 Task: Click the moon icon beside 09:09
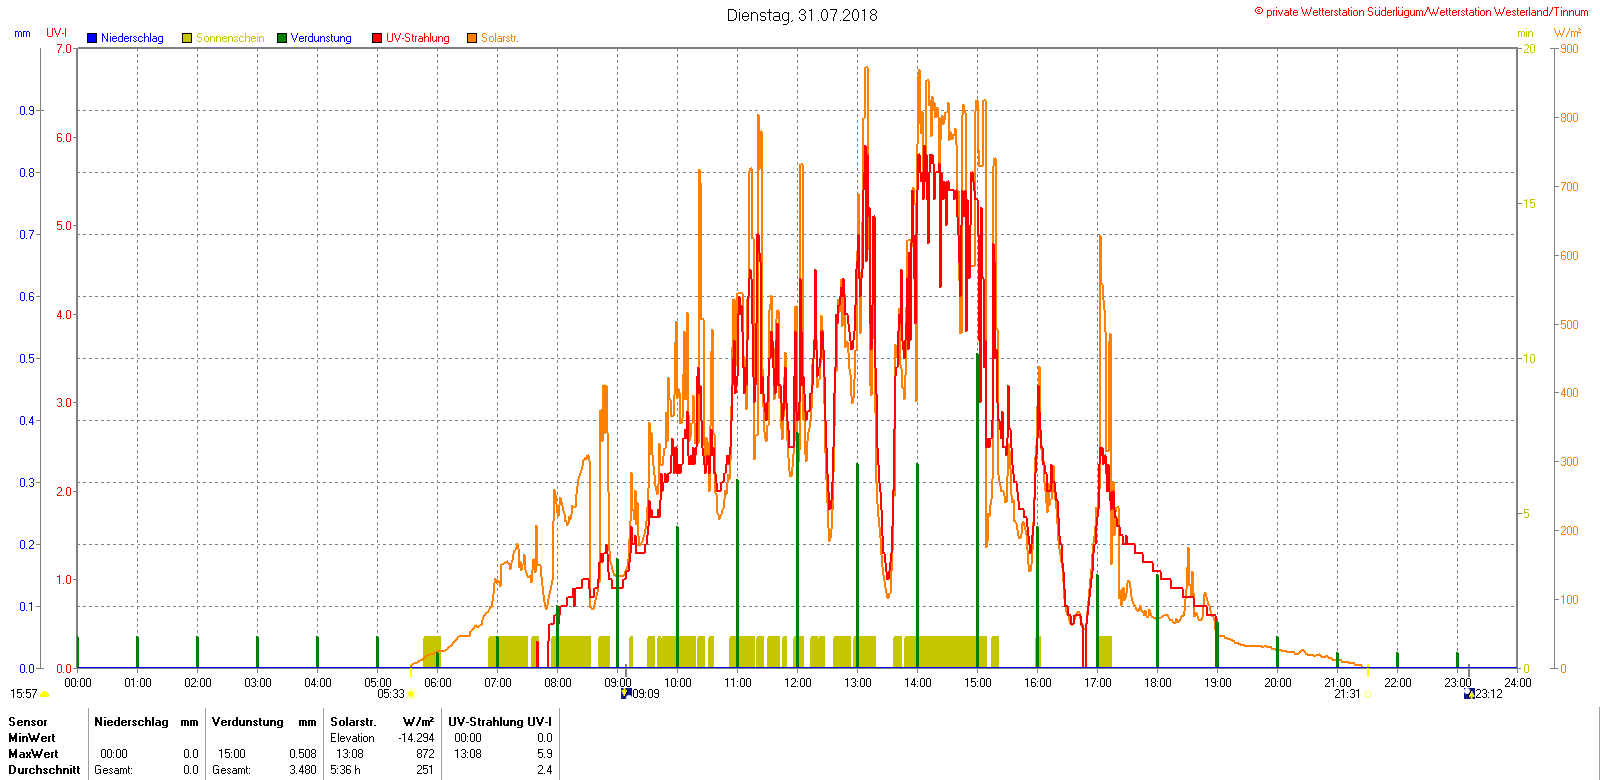coord(626,694)
